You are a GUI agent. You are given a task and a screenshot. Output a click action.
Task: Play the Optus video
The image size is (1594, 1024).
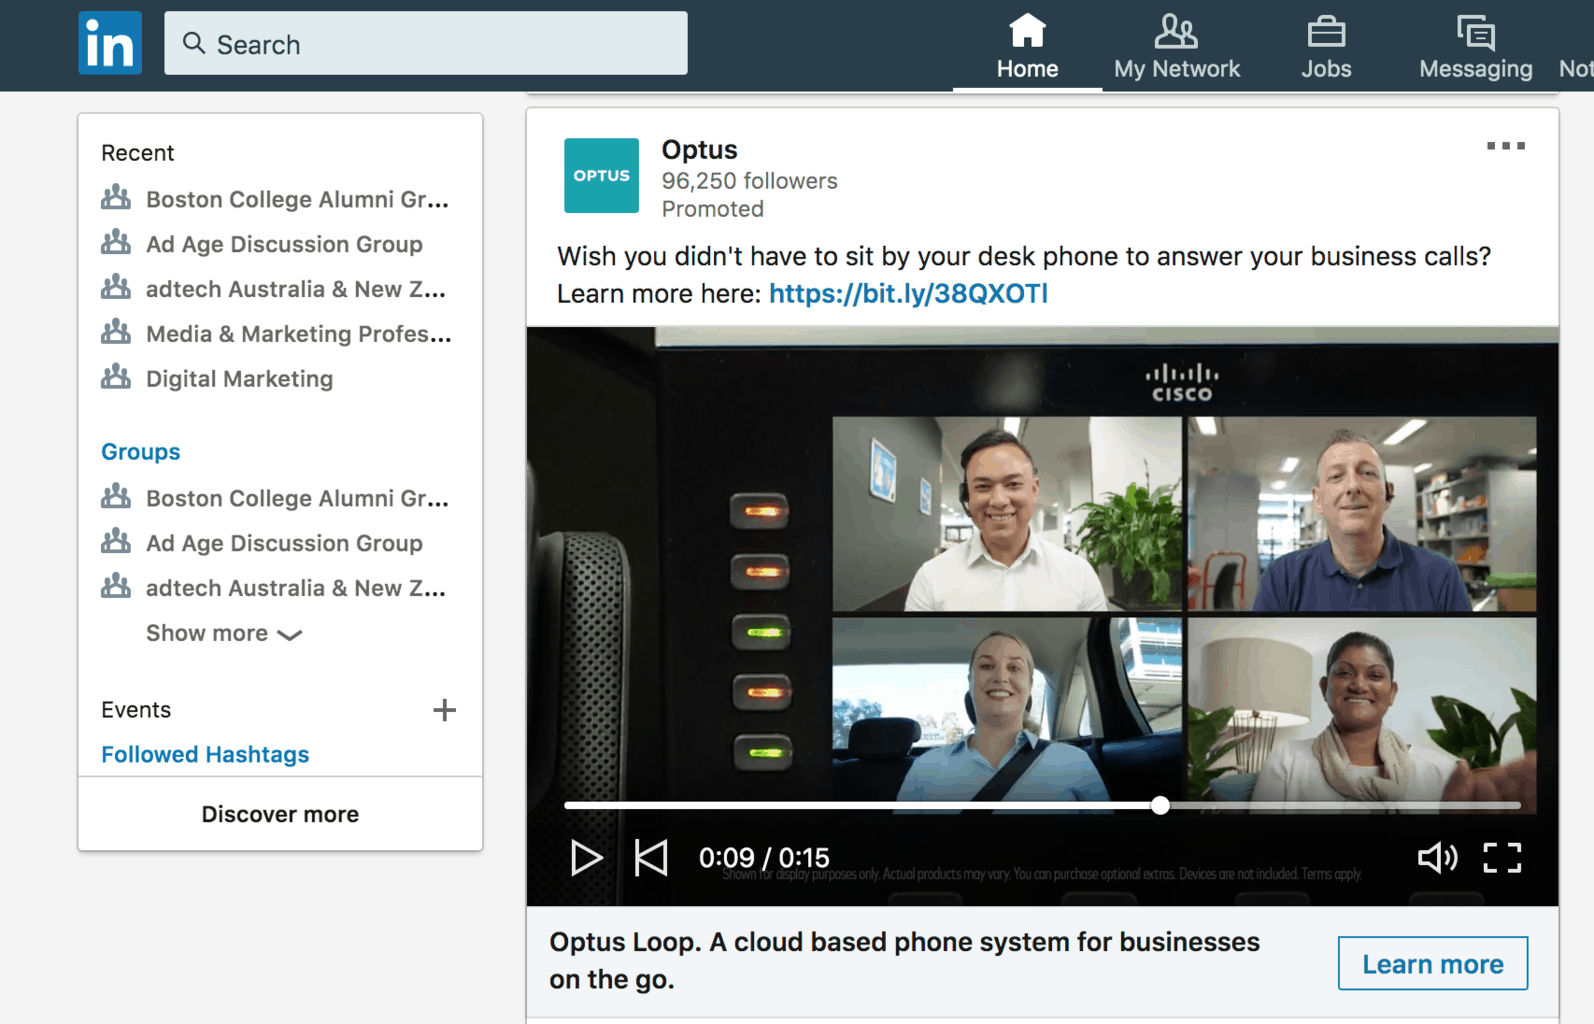click(x=586, y=857)
